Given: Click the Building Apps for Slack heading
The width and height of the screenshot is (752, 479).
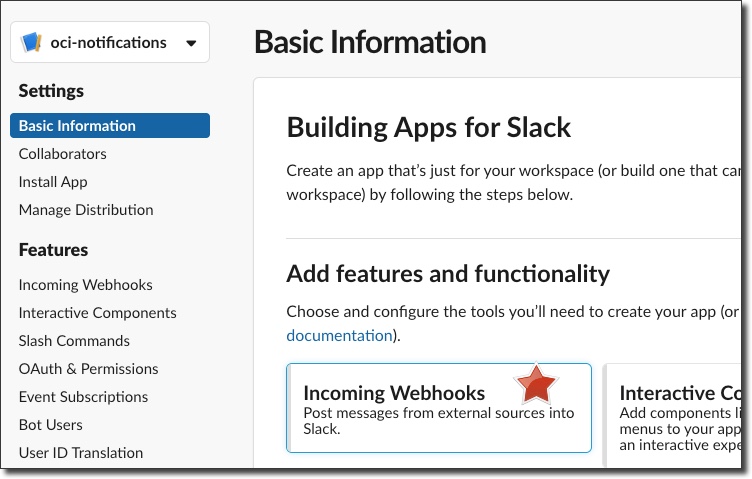Looking at the screenshot, I should pyautogui.click(x=428, y=127).
